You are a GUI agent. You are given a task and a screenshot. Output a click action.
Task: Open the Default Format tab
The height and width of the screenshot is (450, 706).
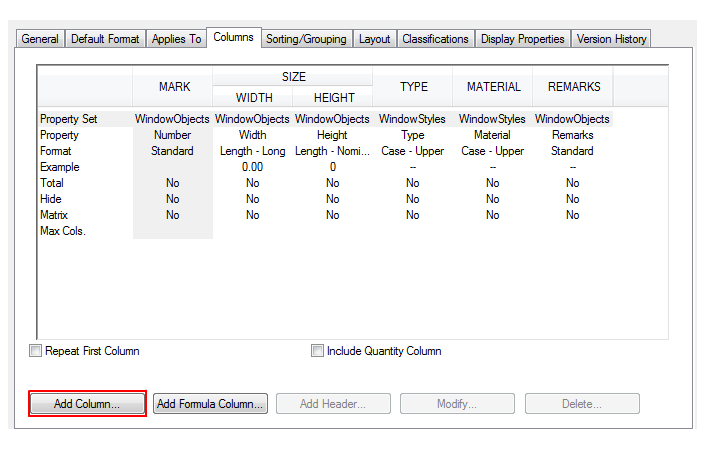click(105, 39)
